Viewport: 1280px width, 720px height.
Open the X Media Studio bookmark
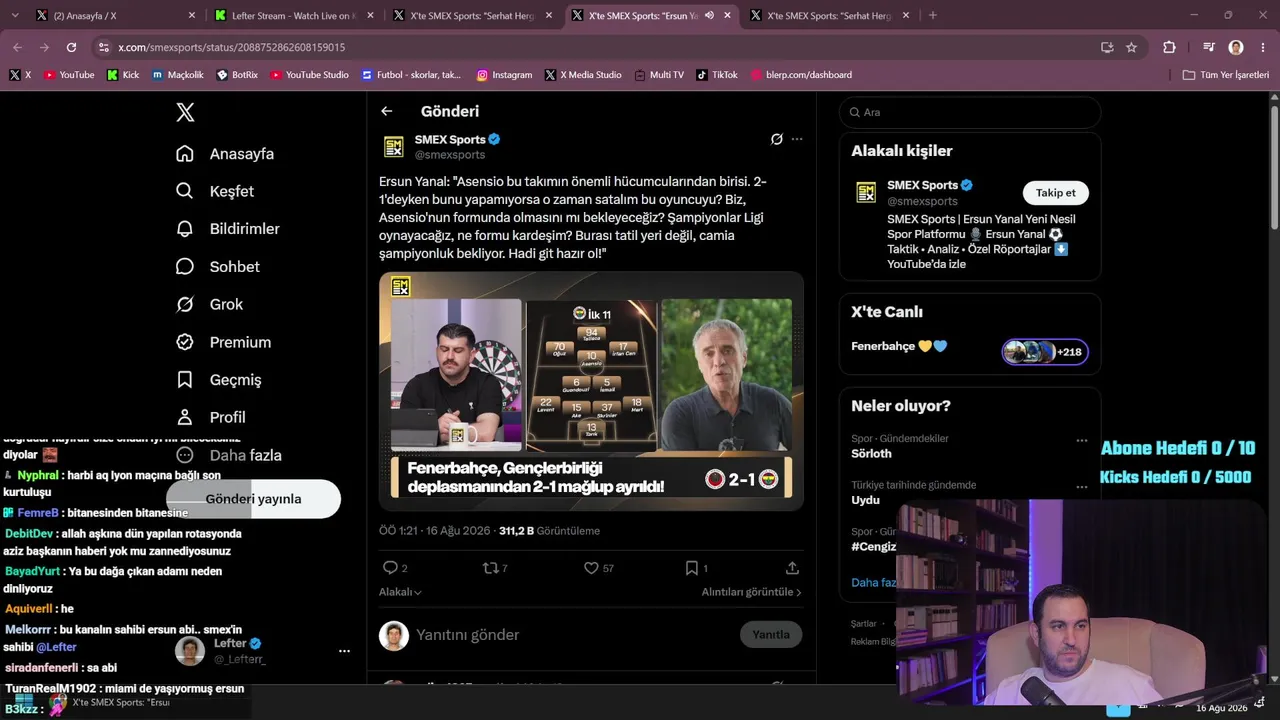point(583,75)
